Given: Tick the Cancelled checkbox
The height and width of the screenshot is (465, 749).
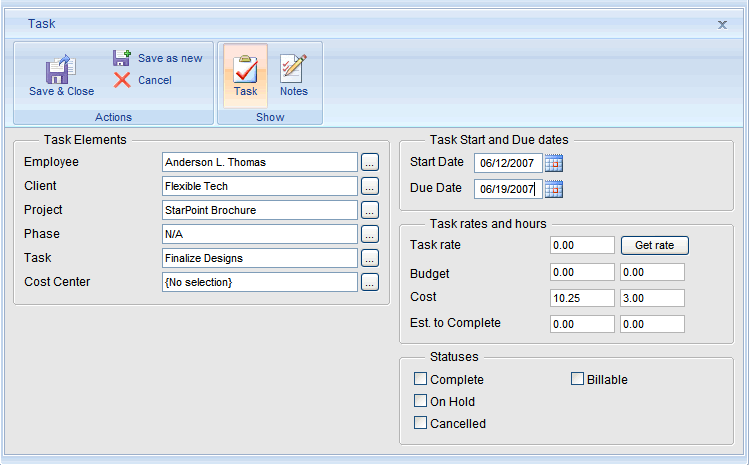Looking at the screenshot, I should pyautogui.click(x=420, y=423).
